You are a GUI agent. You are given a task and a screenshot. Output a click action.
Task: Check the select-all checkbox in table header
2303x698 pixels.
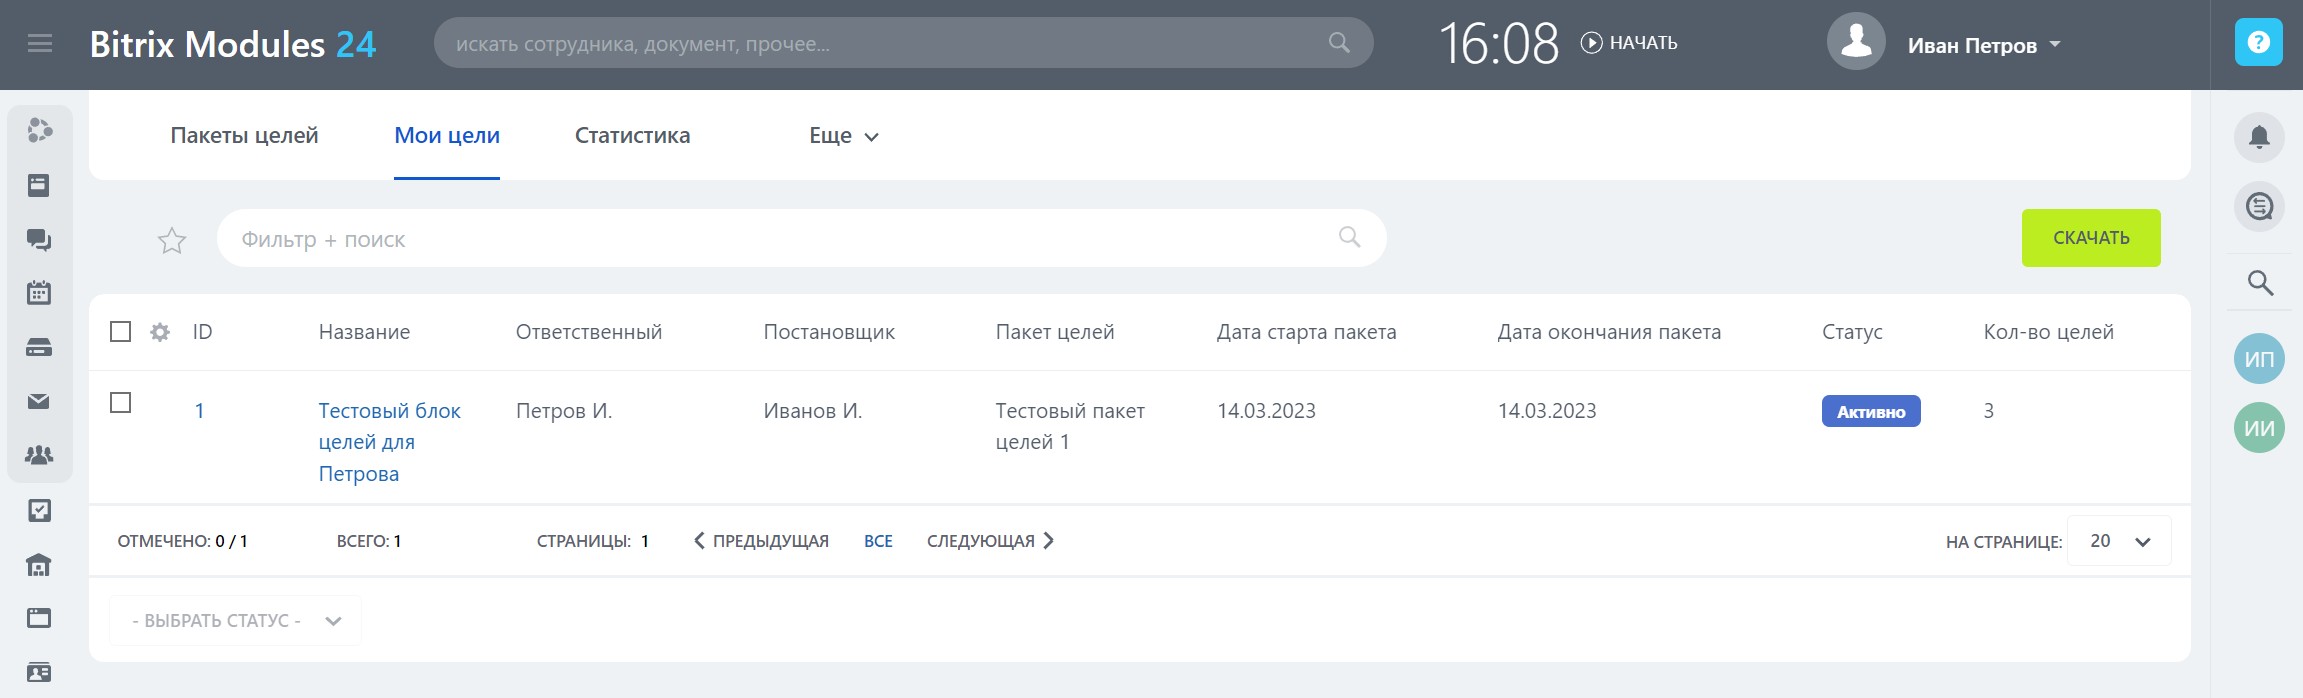[121, 332]
